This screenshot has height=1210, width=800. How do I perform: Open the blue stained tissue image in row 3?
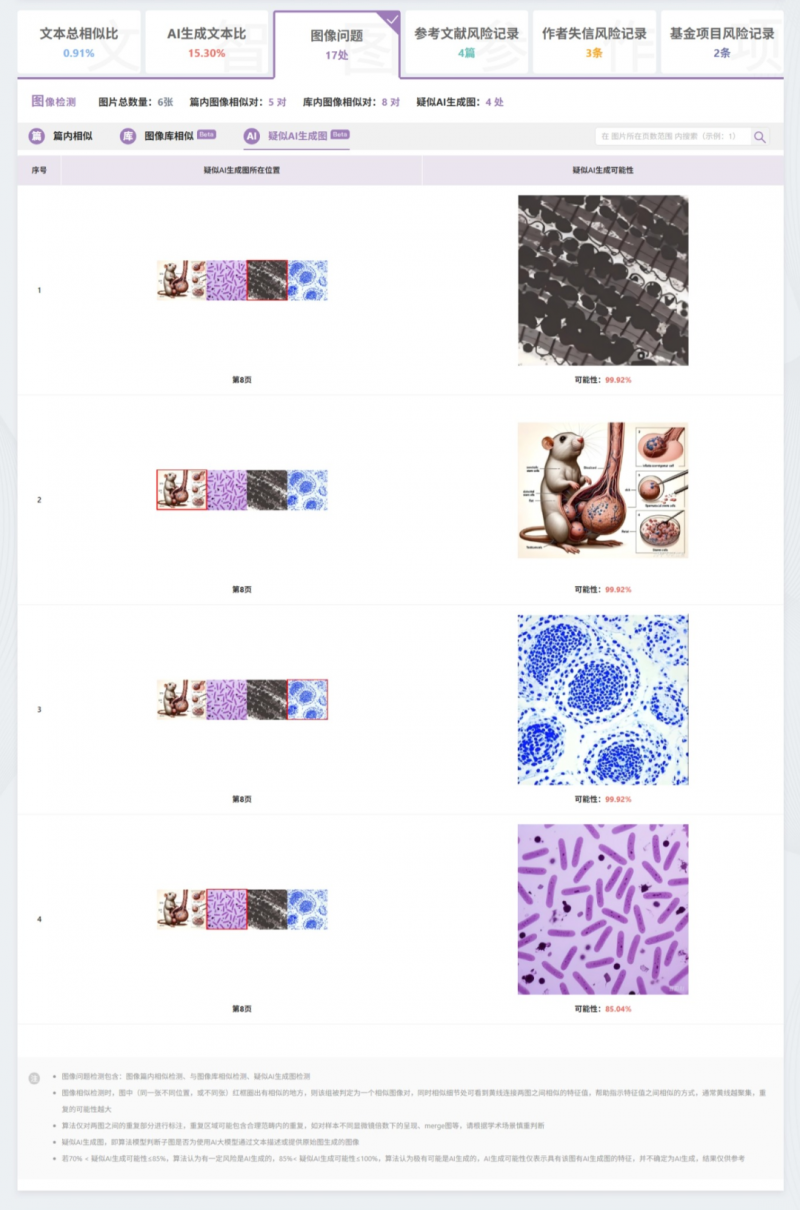[x=603, y=700]
